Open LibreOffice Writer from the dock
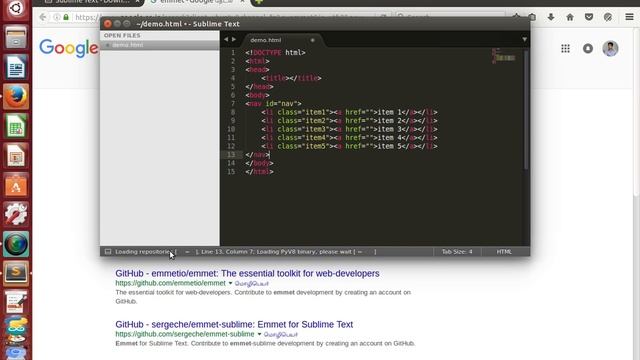This screenshot has height=360, width=640. pos(16,67)
